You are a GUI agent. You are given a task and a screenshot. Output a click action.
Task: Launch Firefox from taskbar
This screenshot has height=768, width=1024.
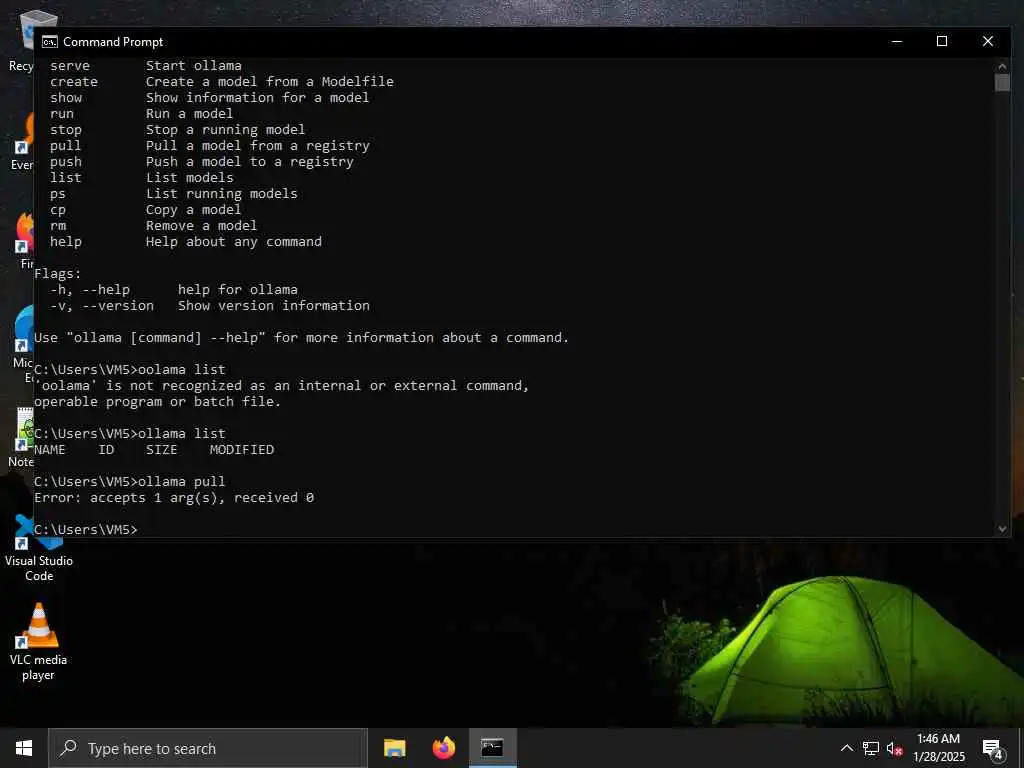point(443,748)
